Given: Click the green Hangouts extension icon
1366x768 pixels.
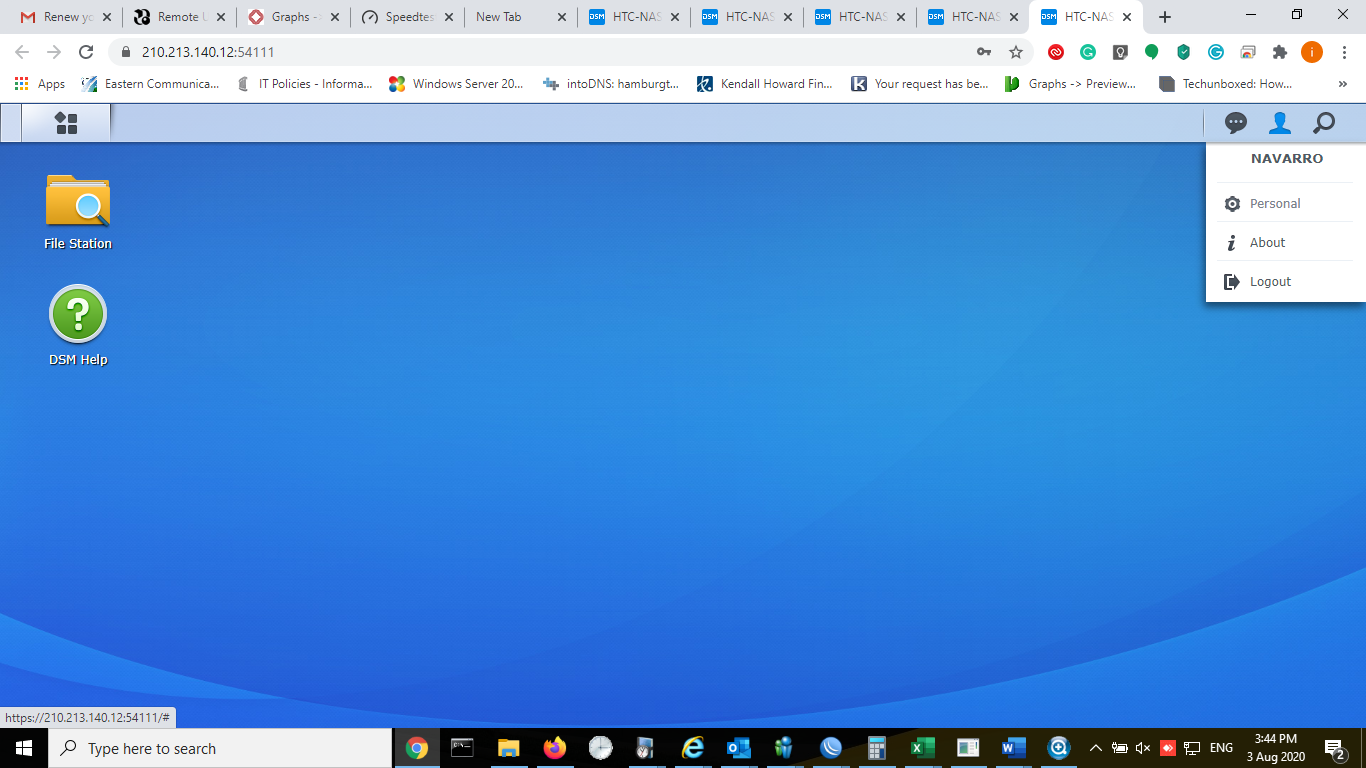Looking at the screenshot, I should pyautogui.click(x=1152, y=52).
